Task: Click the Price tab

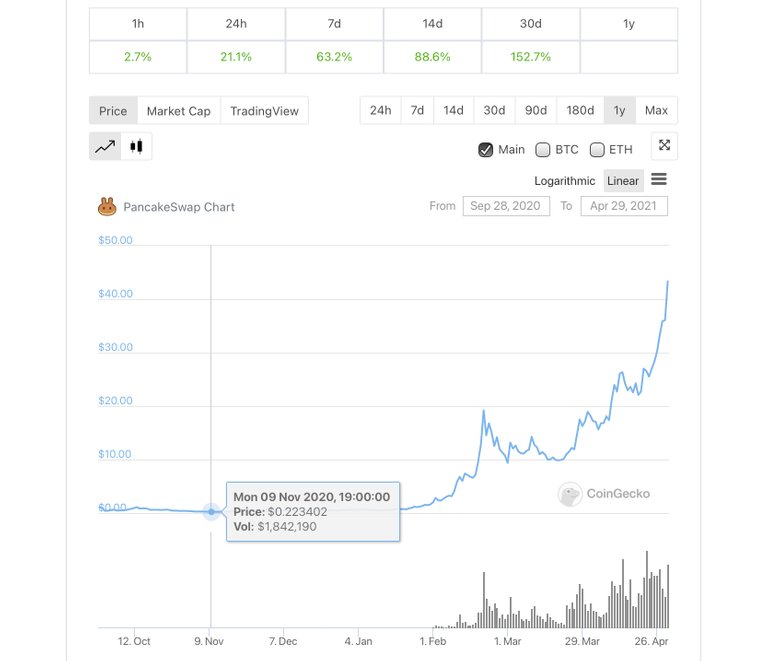Action: [x=113, y=111]
